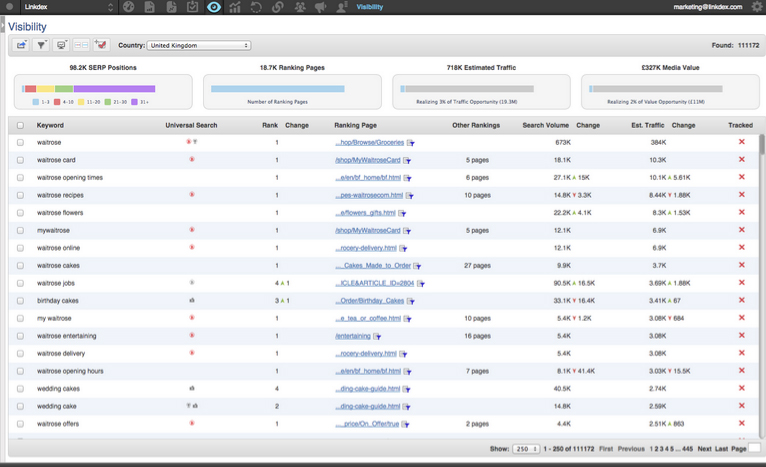This screenshot has width=766, height=467.
Task: Check the box for wedding cake
Action: (20, 406)
